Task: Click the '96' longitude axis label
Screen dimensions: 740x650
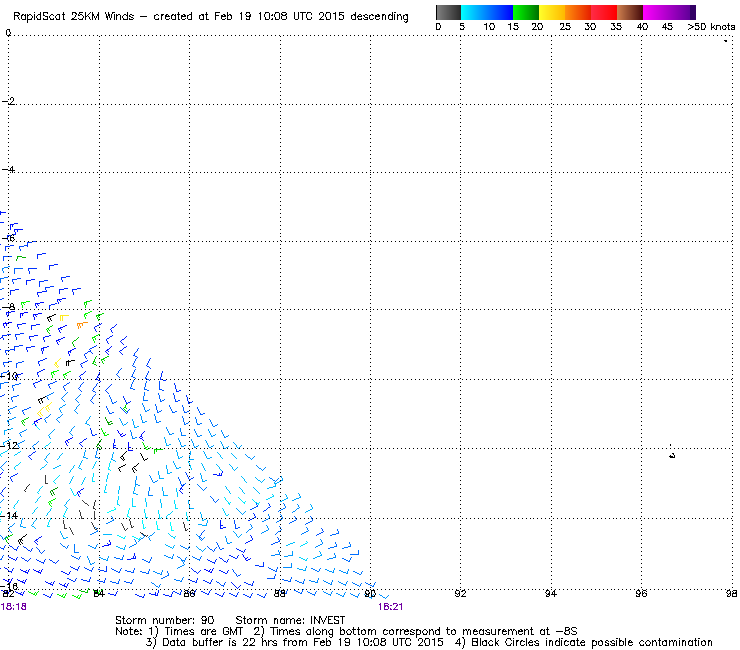Action: point(641,594)
